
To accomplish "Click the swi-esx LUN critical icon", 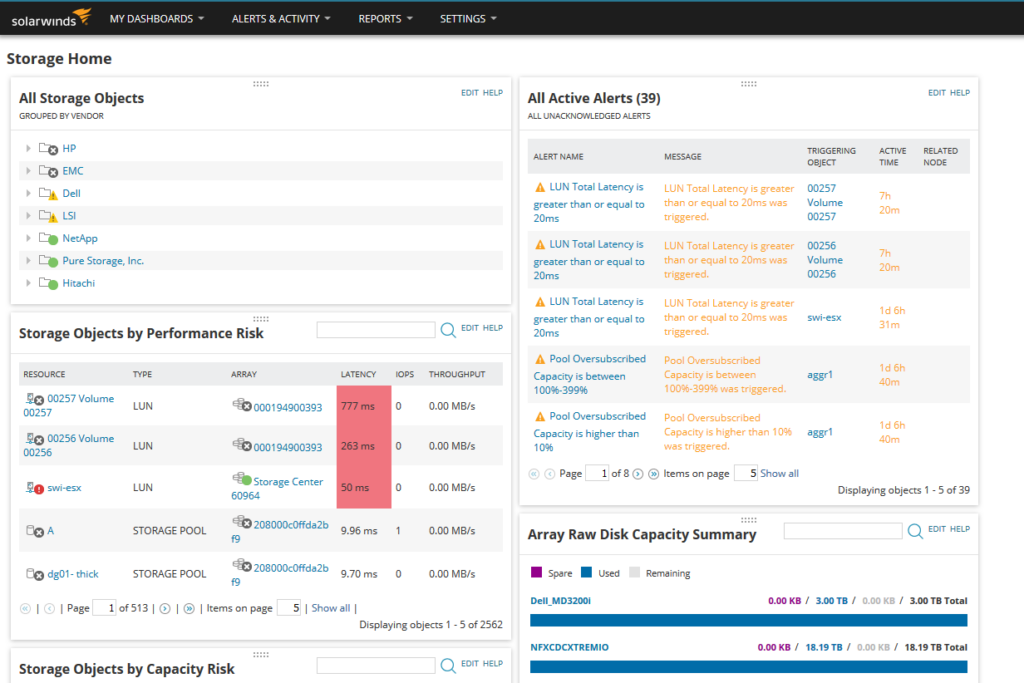I will [x=35, y=488].
